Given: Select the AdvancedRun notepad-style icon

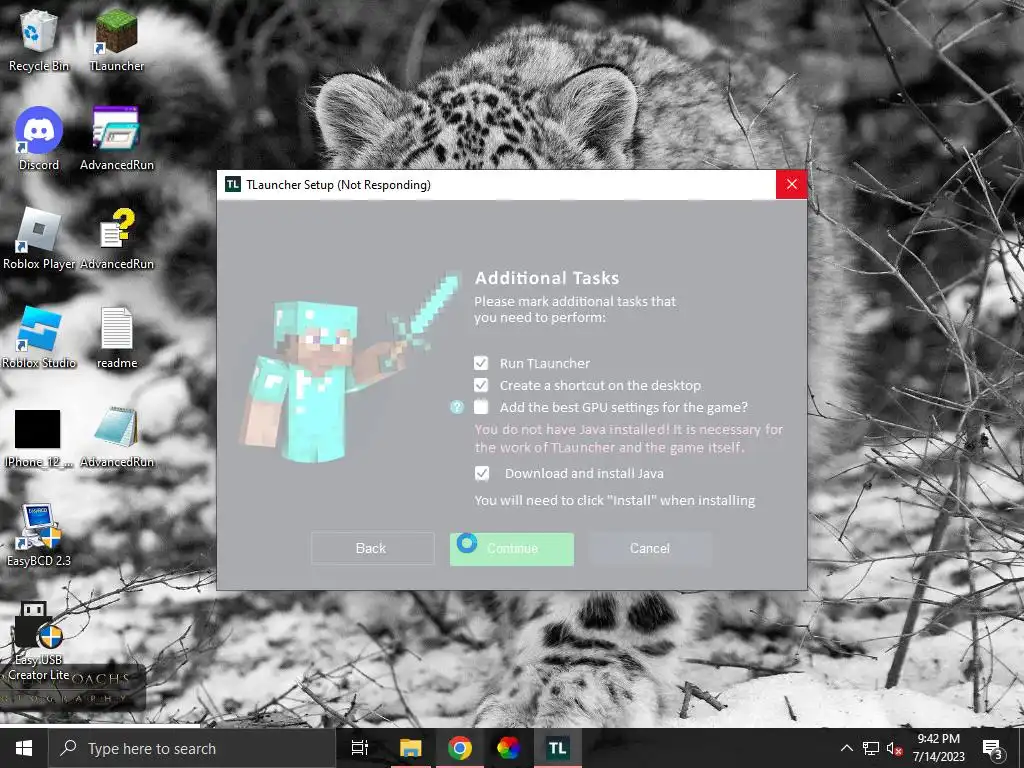Looking at the screenshot, I should [116, 436].
